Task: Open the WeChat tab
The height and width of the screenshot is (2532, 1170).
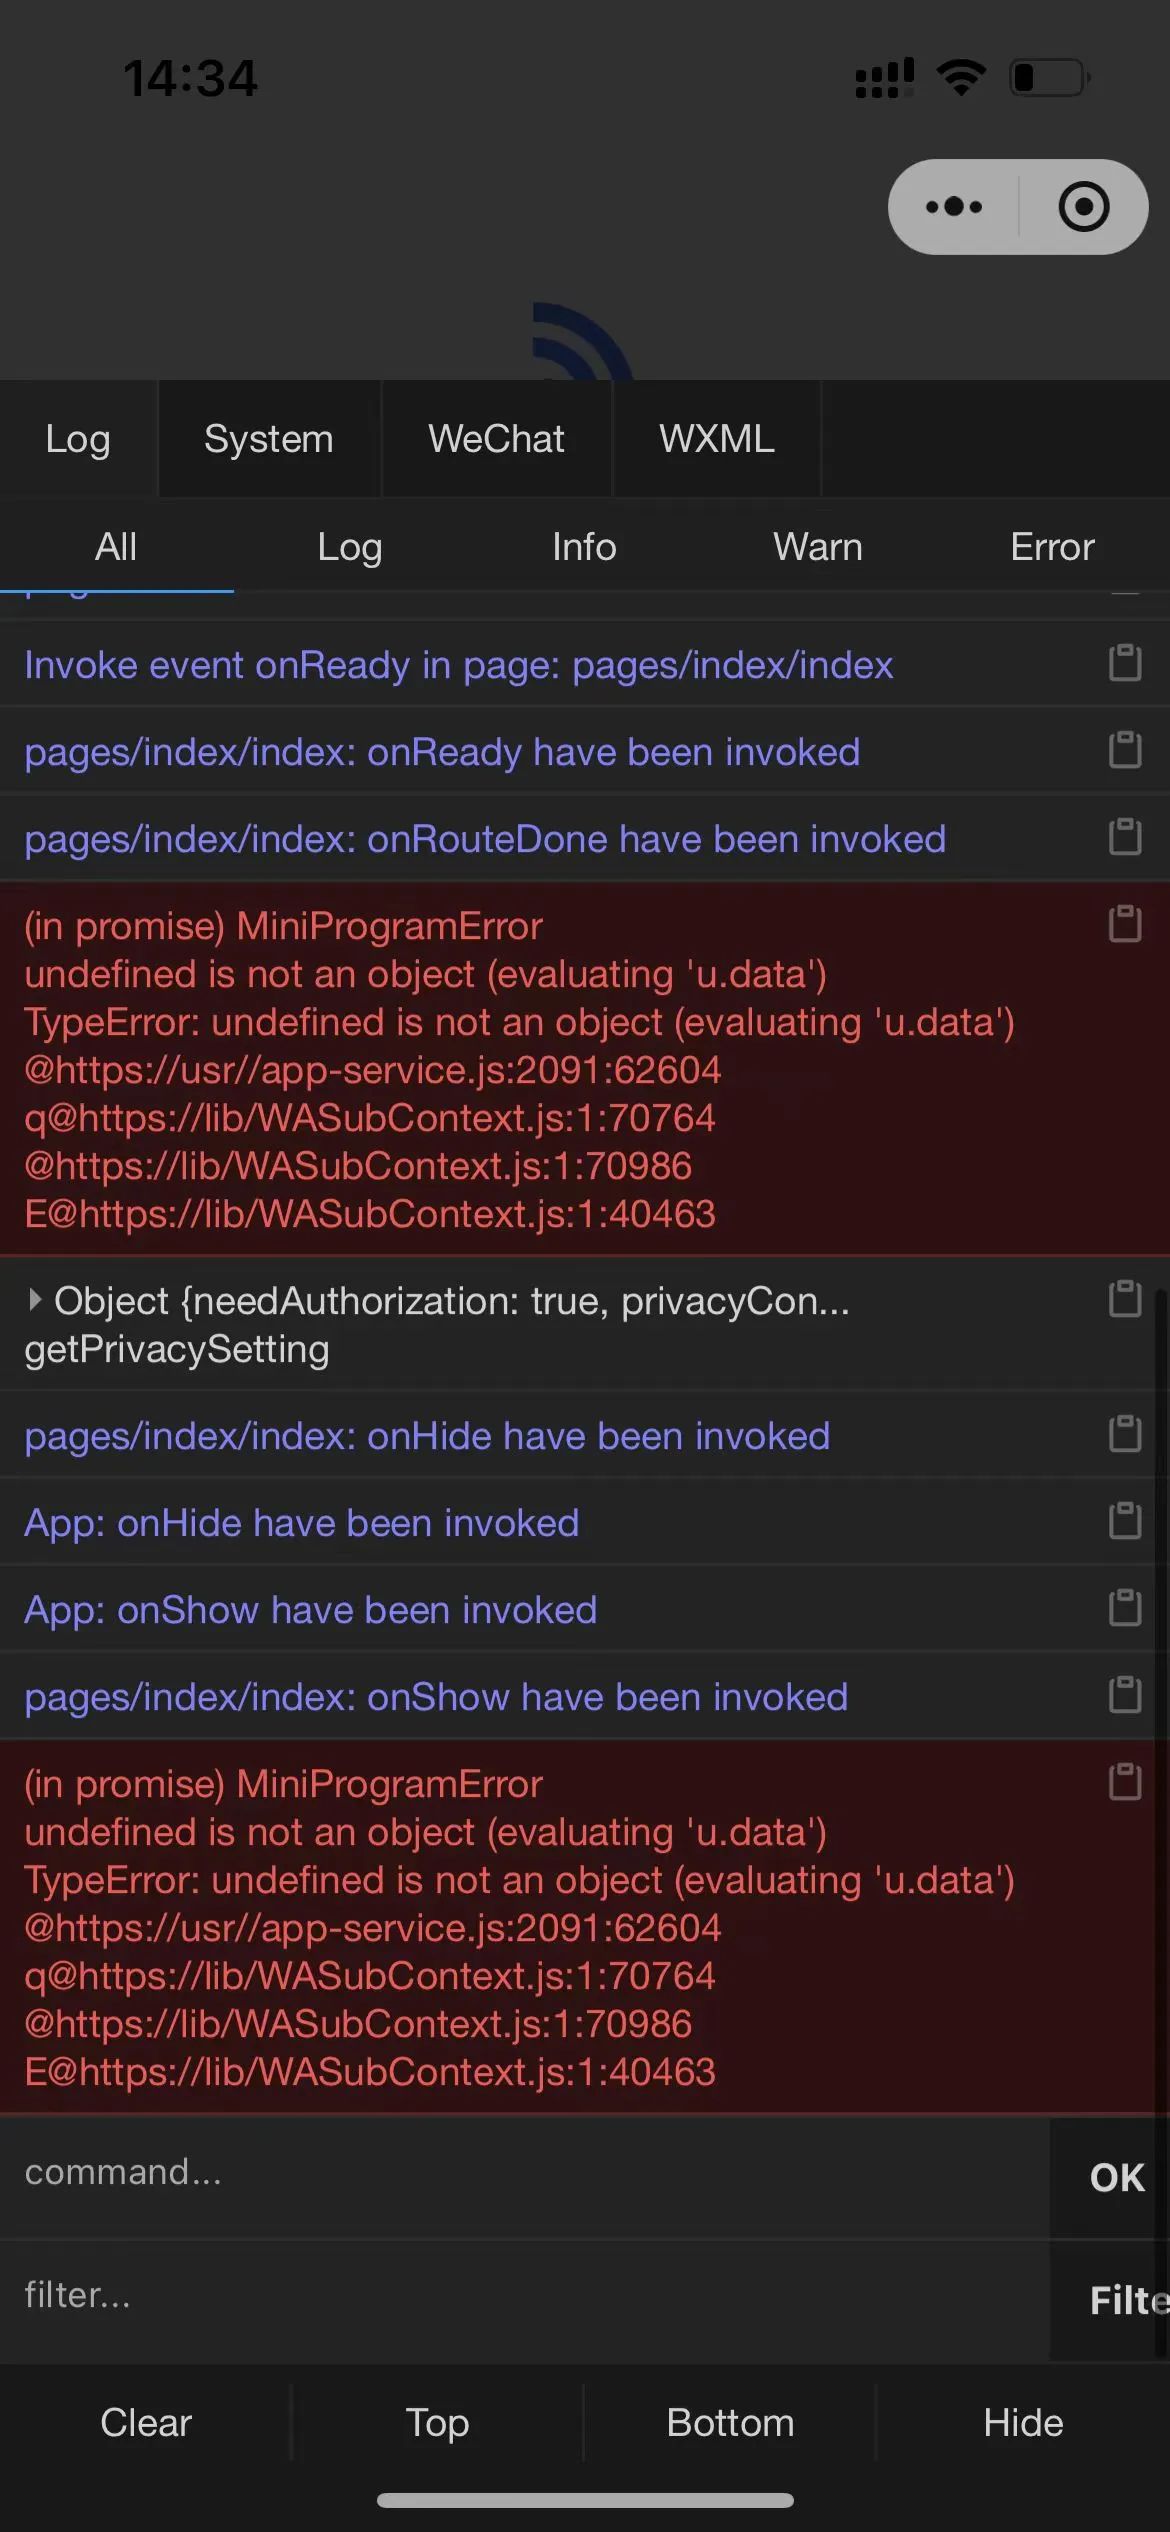Action: (496, 439)
